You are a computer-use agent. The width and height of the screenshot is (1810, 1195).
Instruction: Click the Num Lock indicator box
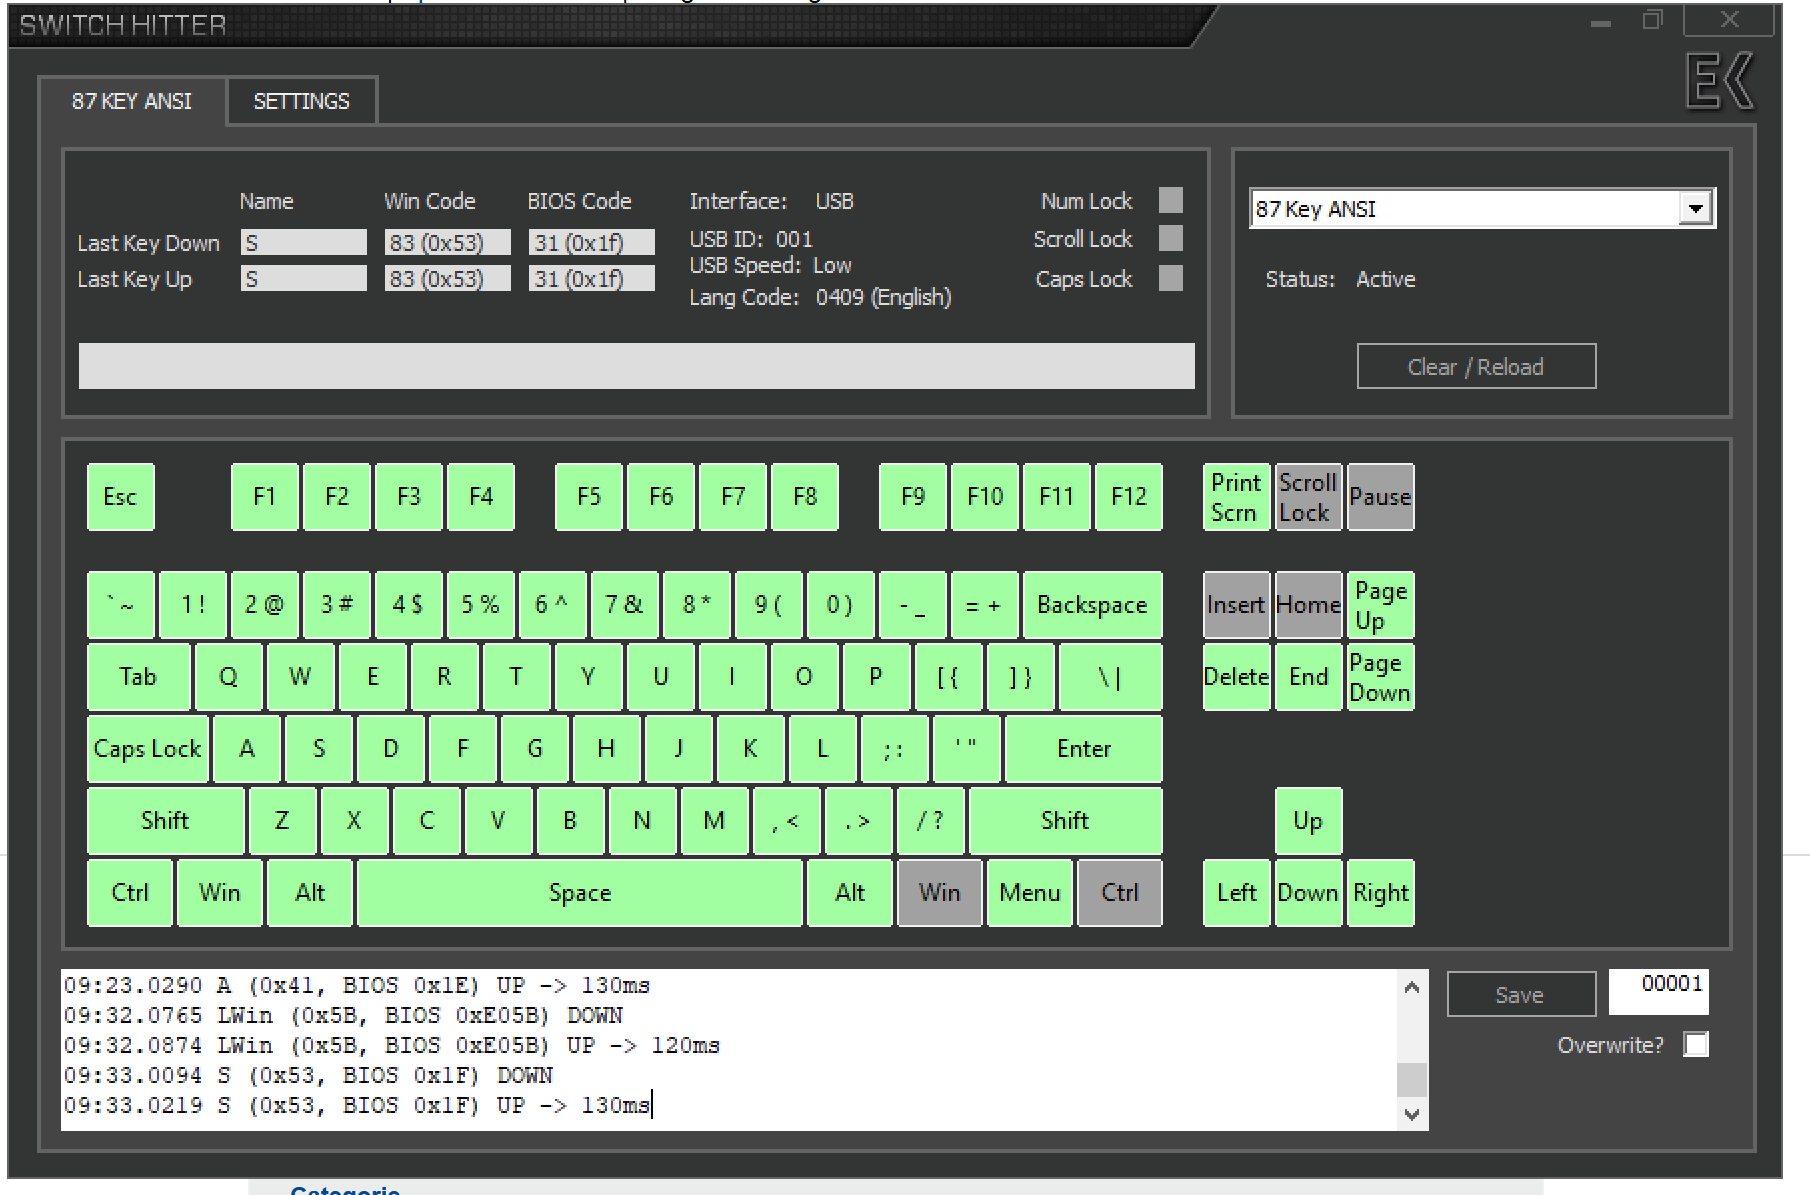[1171, 200]
